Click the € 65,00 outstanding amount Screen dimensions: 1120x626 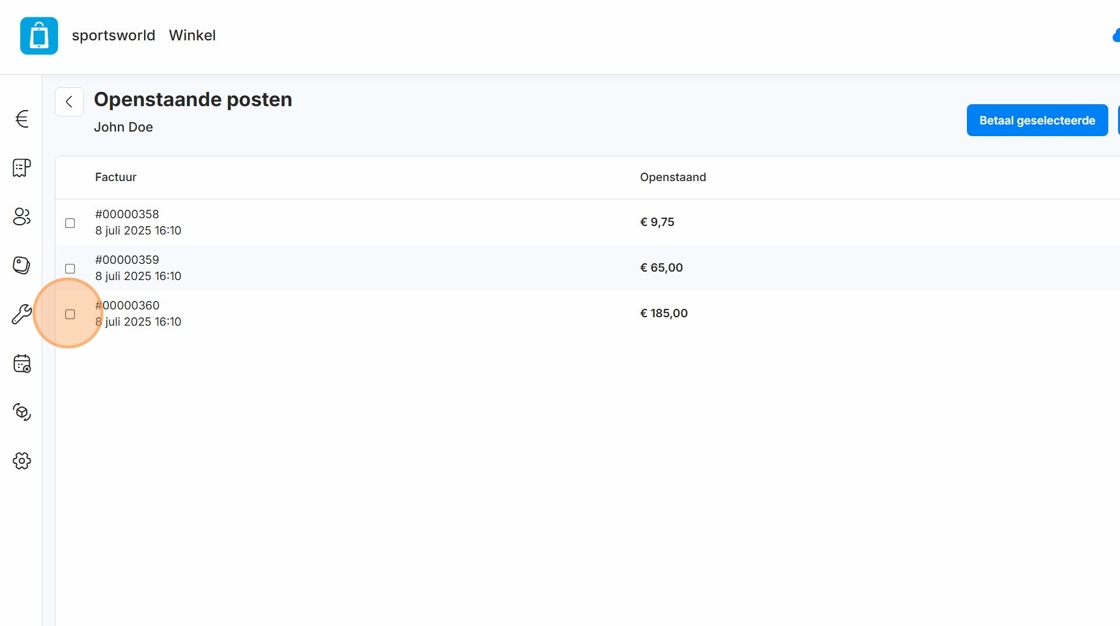[x=661, y=268]
